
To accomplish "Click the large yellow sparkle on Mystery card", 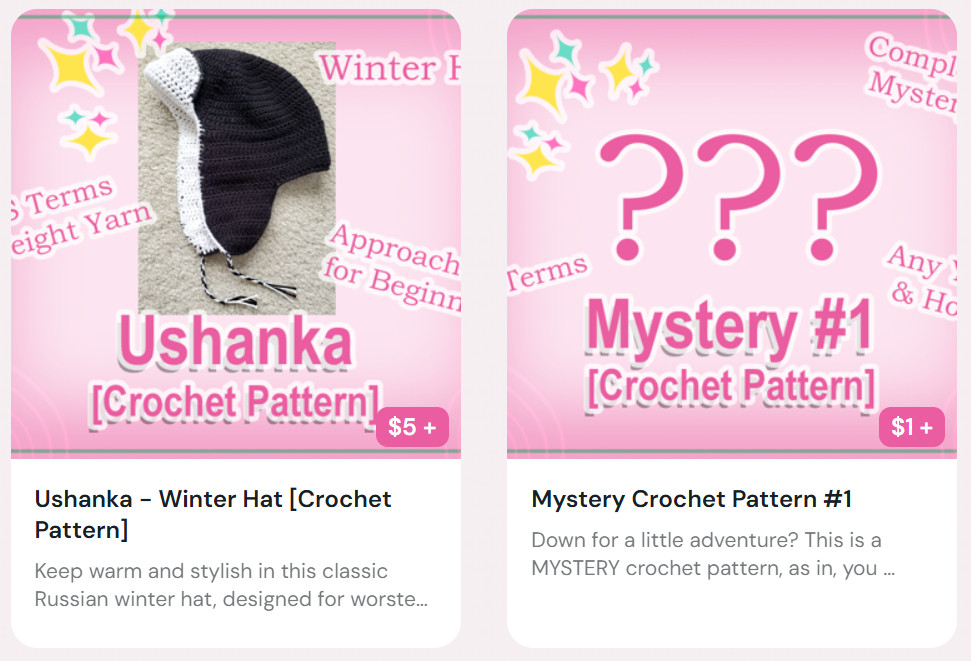I will tap(541, 83).
